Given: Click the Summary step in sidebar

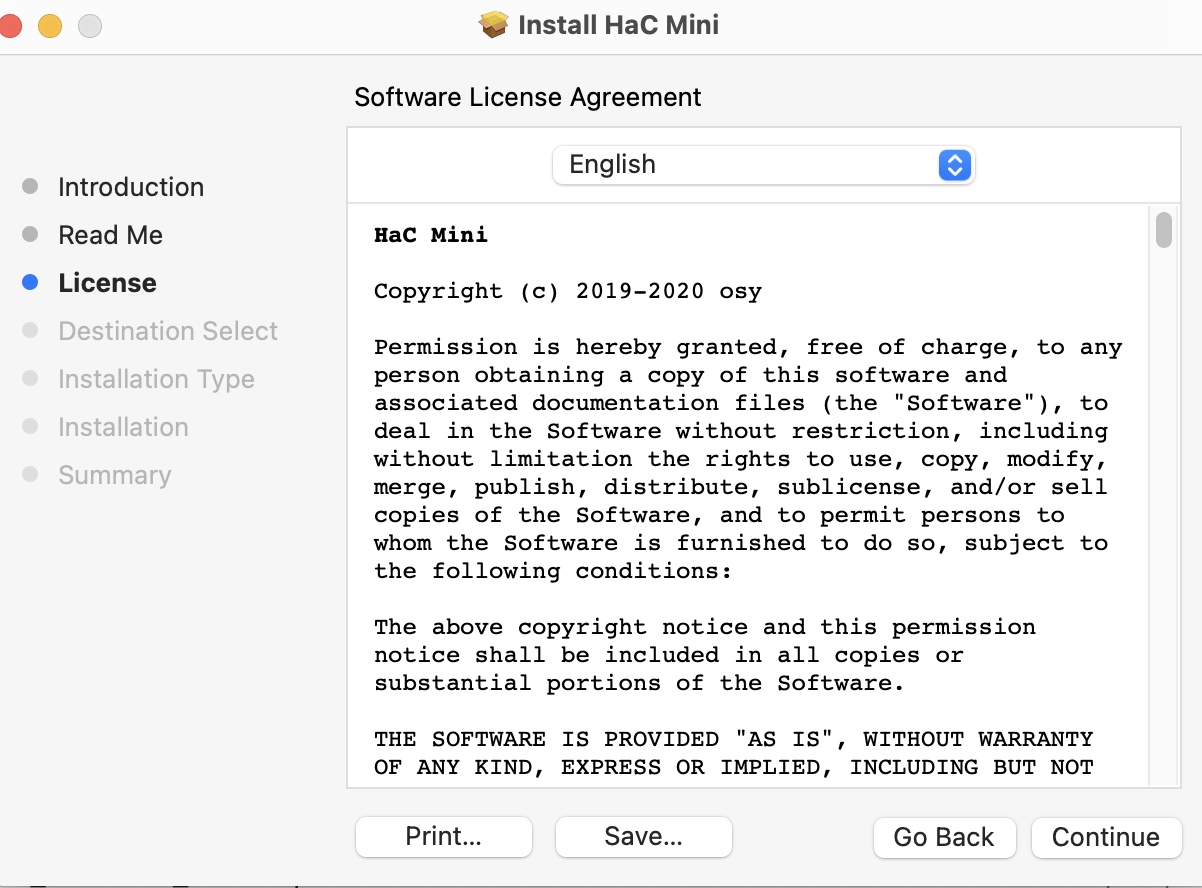Looking at the screenshot, I should [x=114, y=475].
